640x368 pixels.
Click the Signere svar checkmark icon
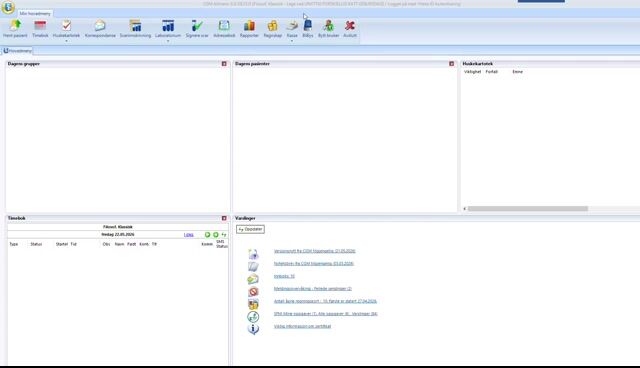(197, 26)
